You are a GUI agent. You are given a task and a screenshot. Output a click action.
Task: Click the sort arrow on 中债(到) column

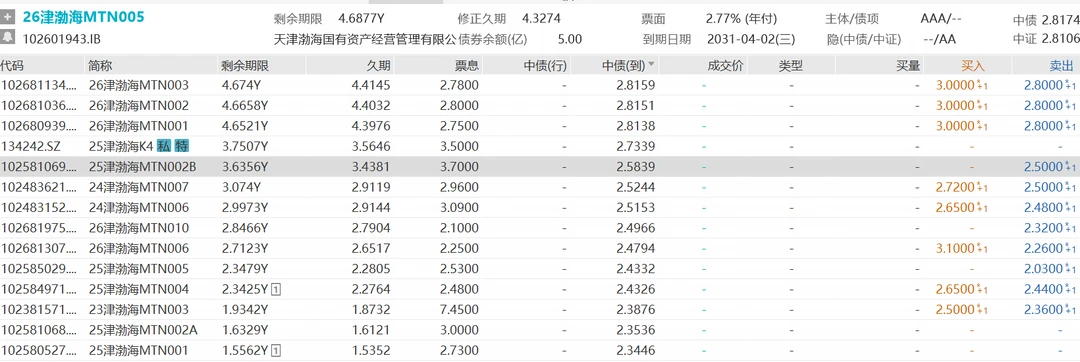652,66
